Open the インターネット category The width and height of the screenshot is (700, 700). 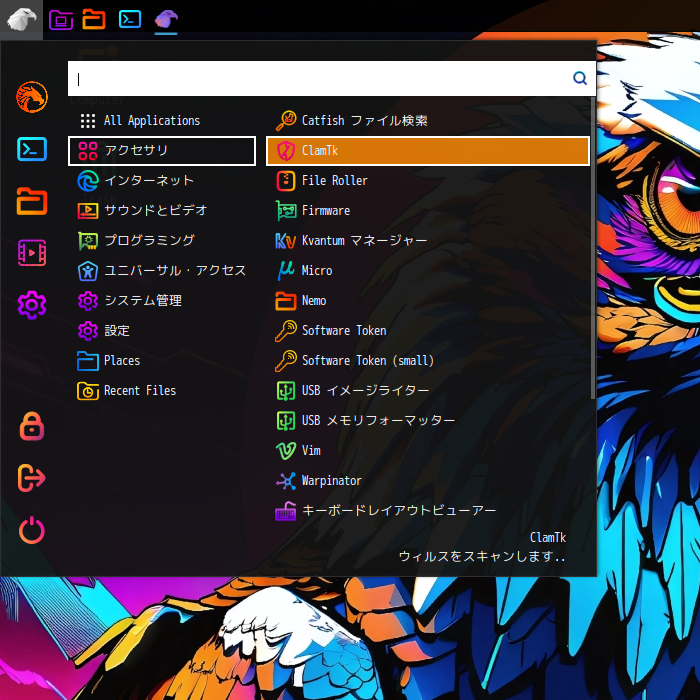tap(162, 181)
